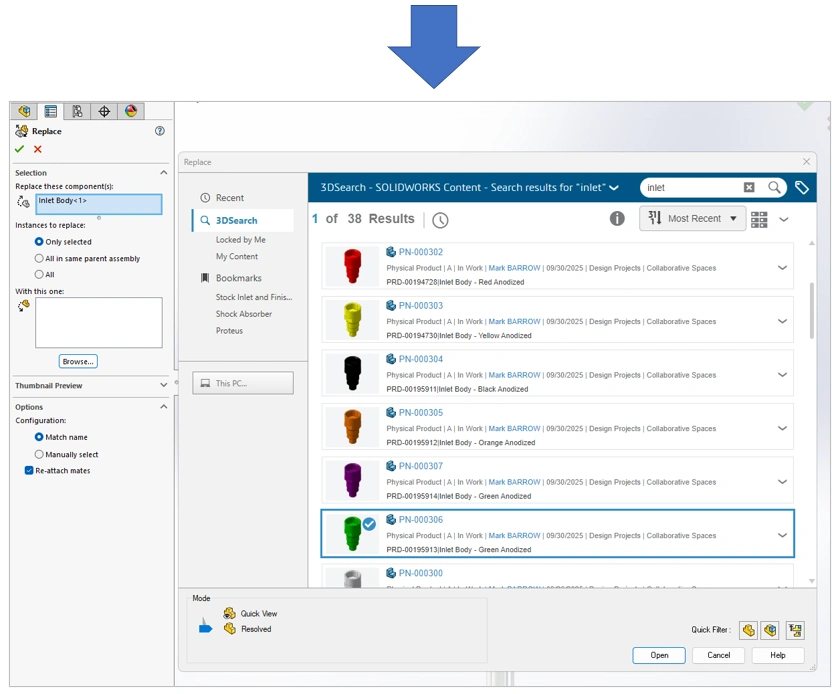Open the Most Recent sort dropdown
840x694 pixels.
[x=693, y=219]
